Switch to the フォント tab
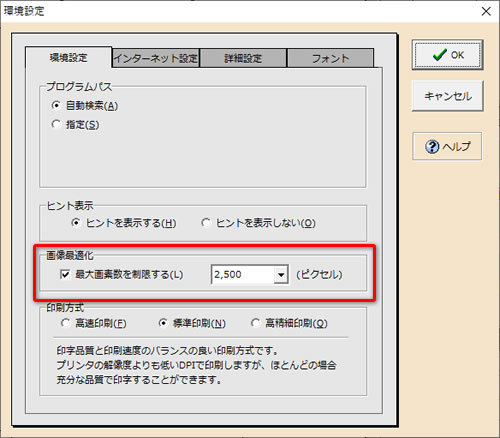The image size is (500, 438). tap(330, 58)
